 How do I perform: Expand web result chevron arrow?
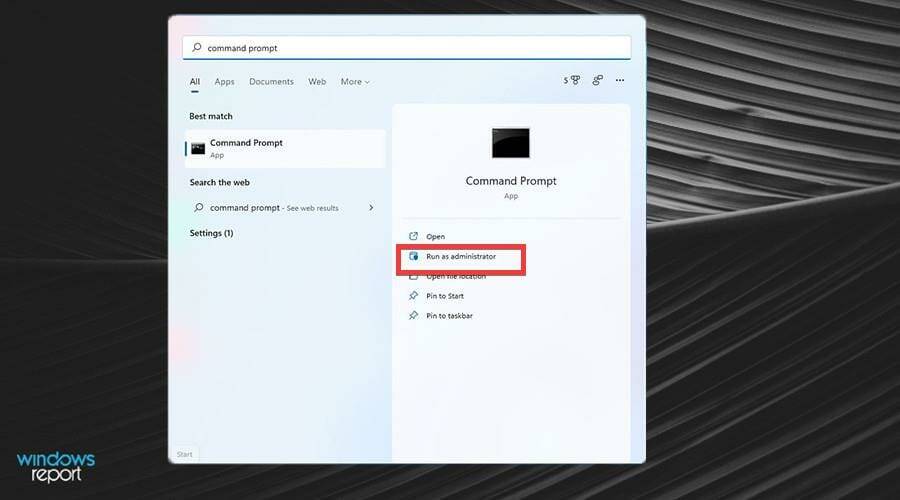pyautogui.click(x=371, y=207)
